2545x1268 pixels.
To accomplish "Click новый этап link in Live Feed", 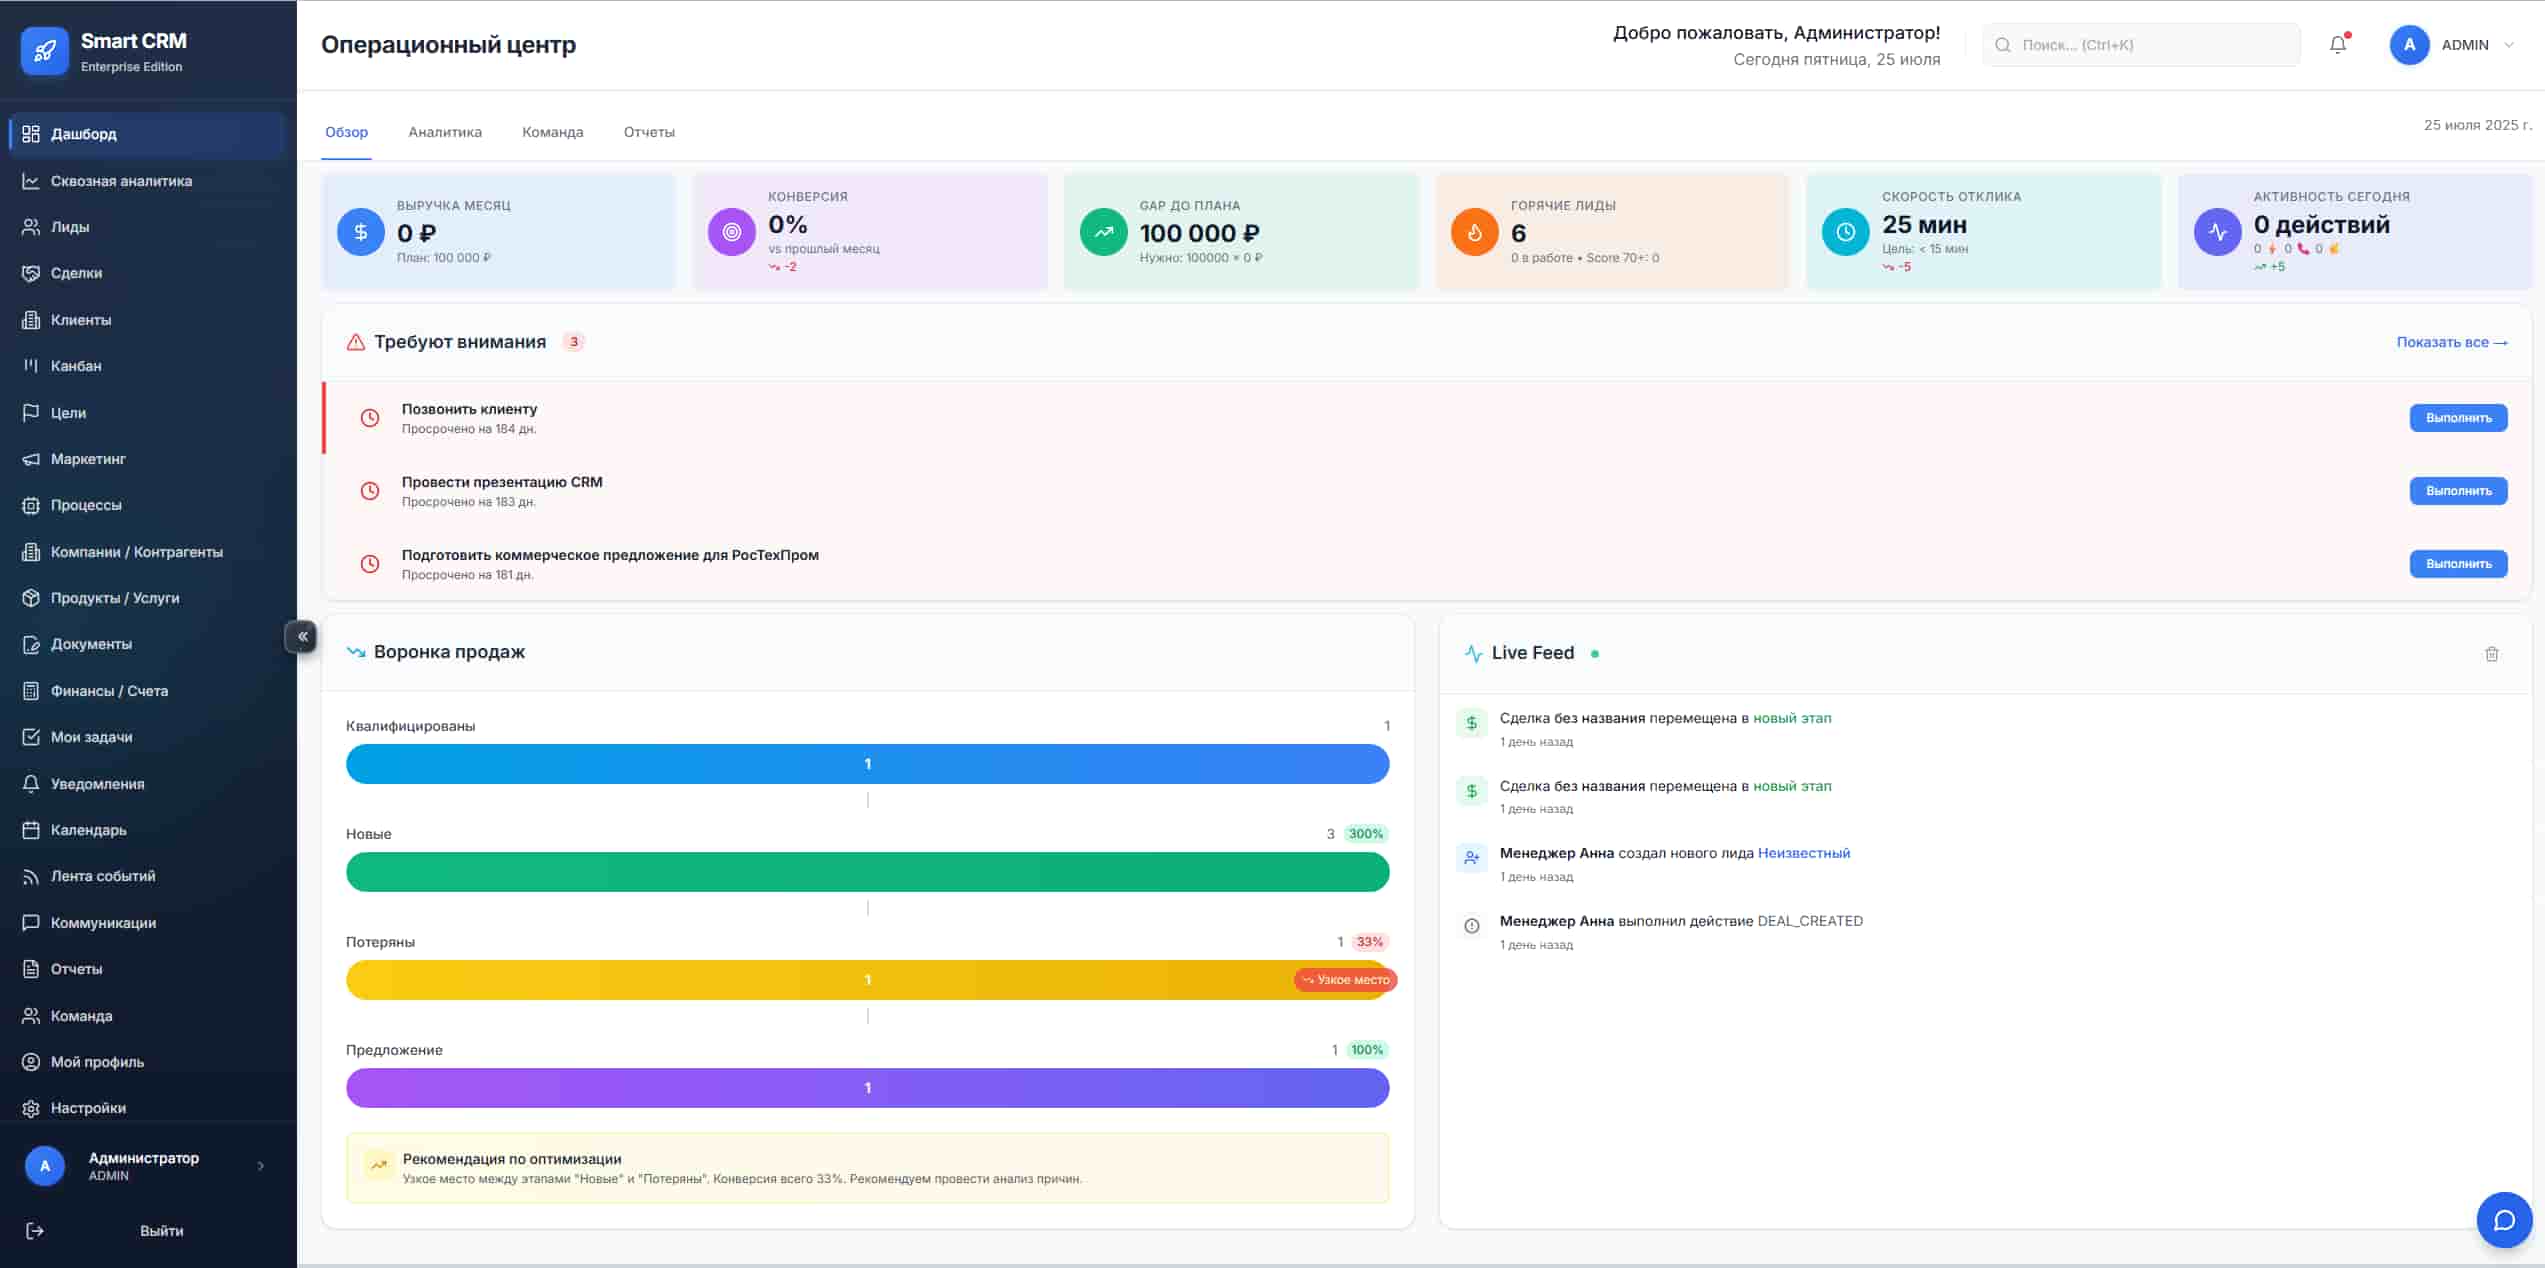I will [1791, 718].
